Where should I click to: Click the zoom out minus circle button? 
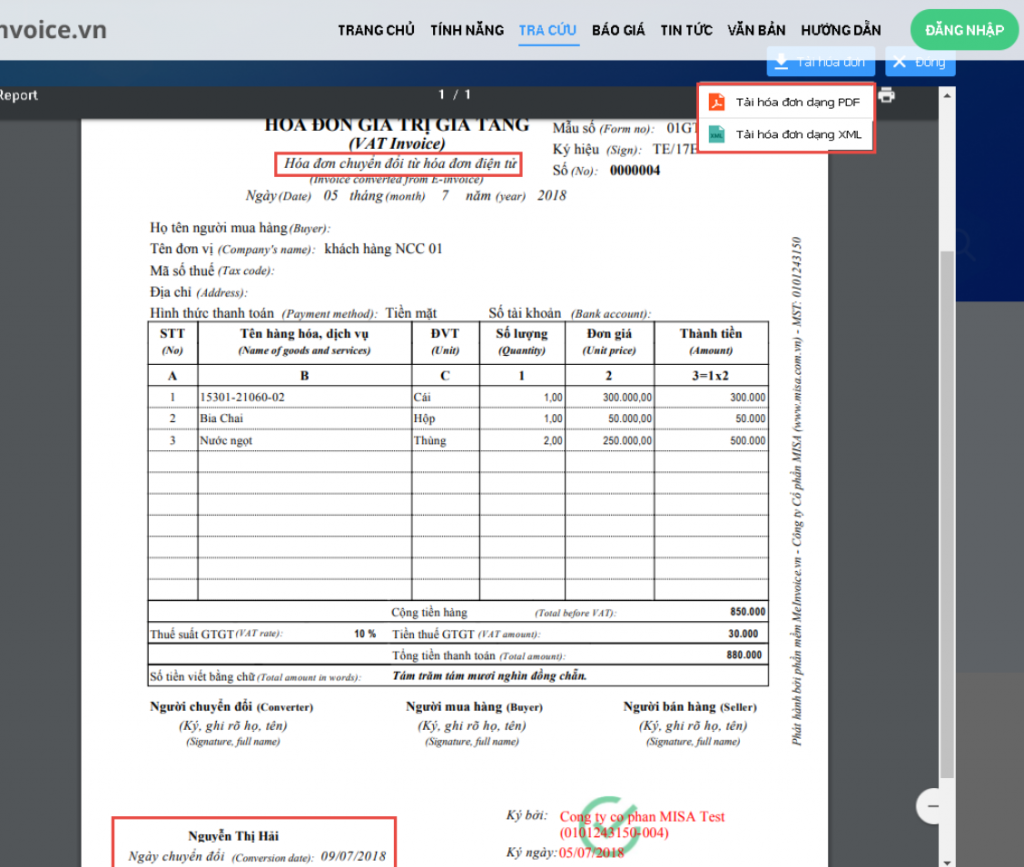click(x=933, y=806)
